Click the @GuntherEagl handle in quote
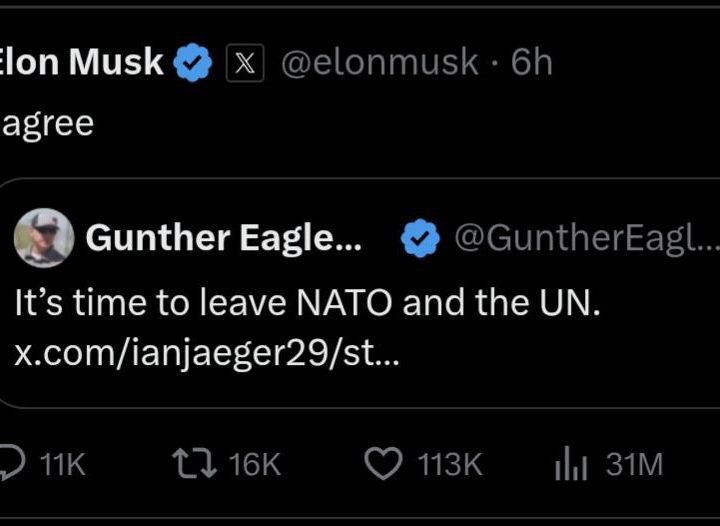The image size is (720, 526). click(584, 239)
